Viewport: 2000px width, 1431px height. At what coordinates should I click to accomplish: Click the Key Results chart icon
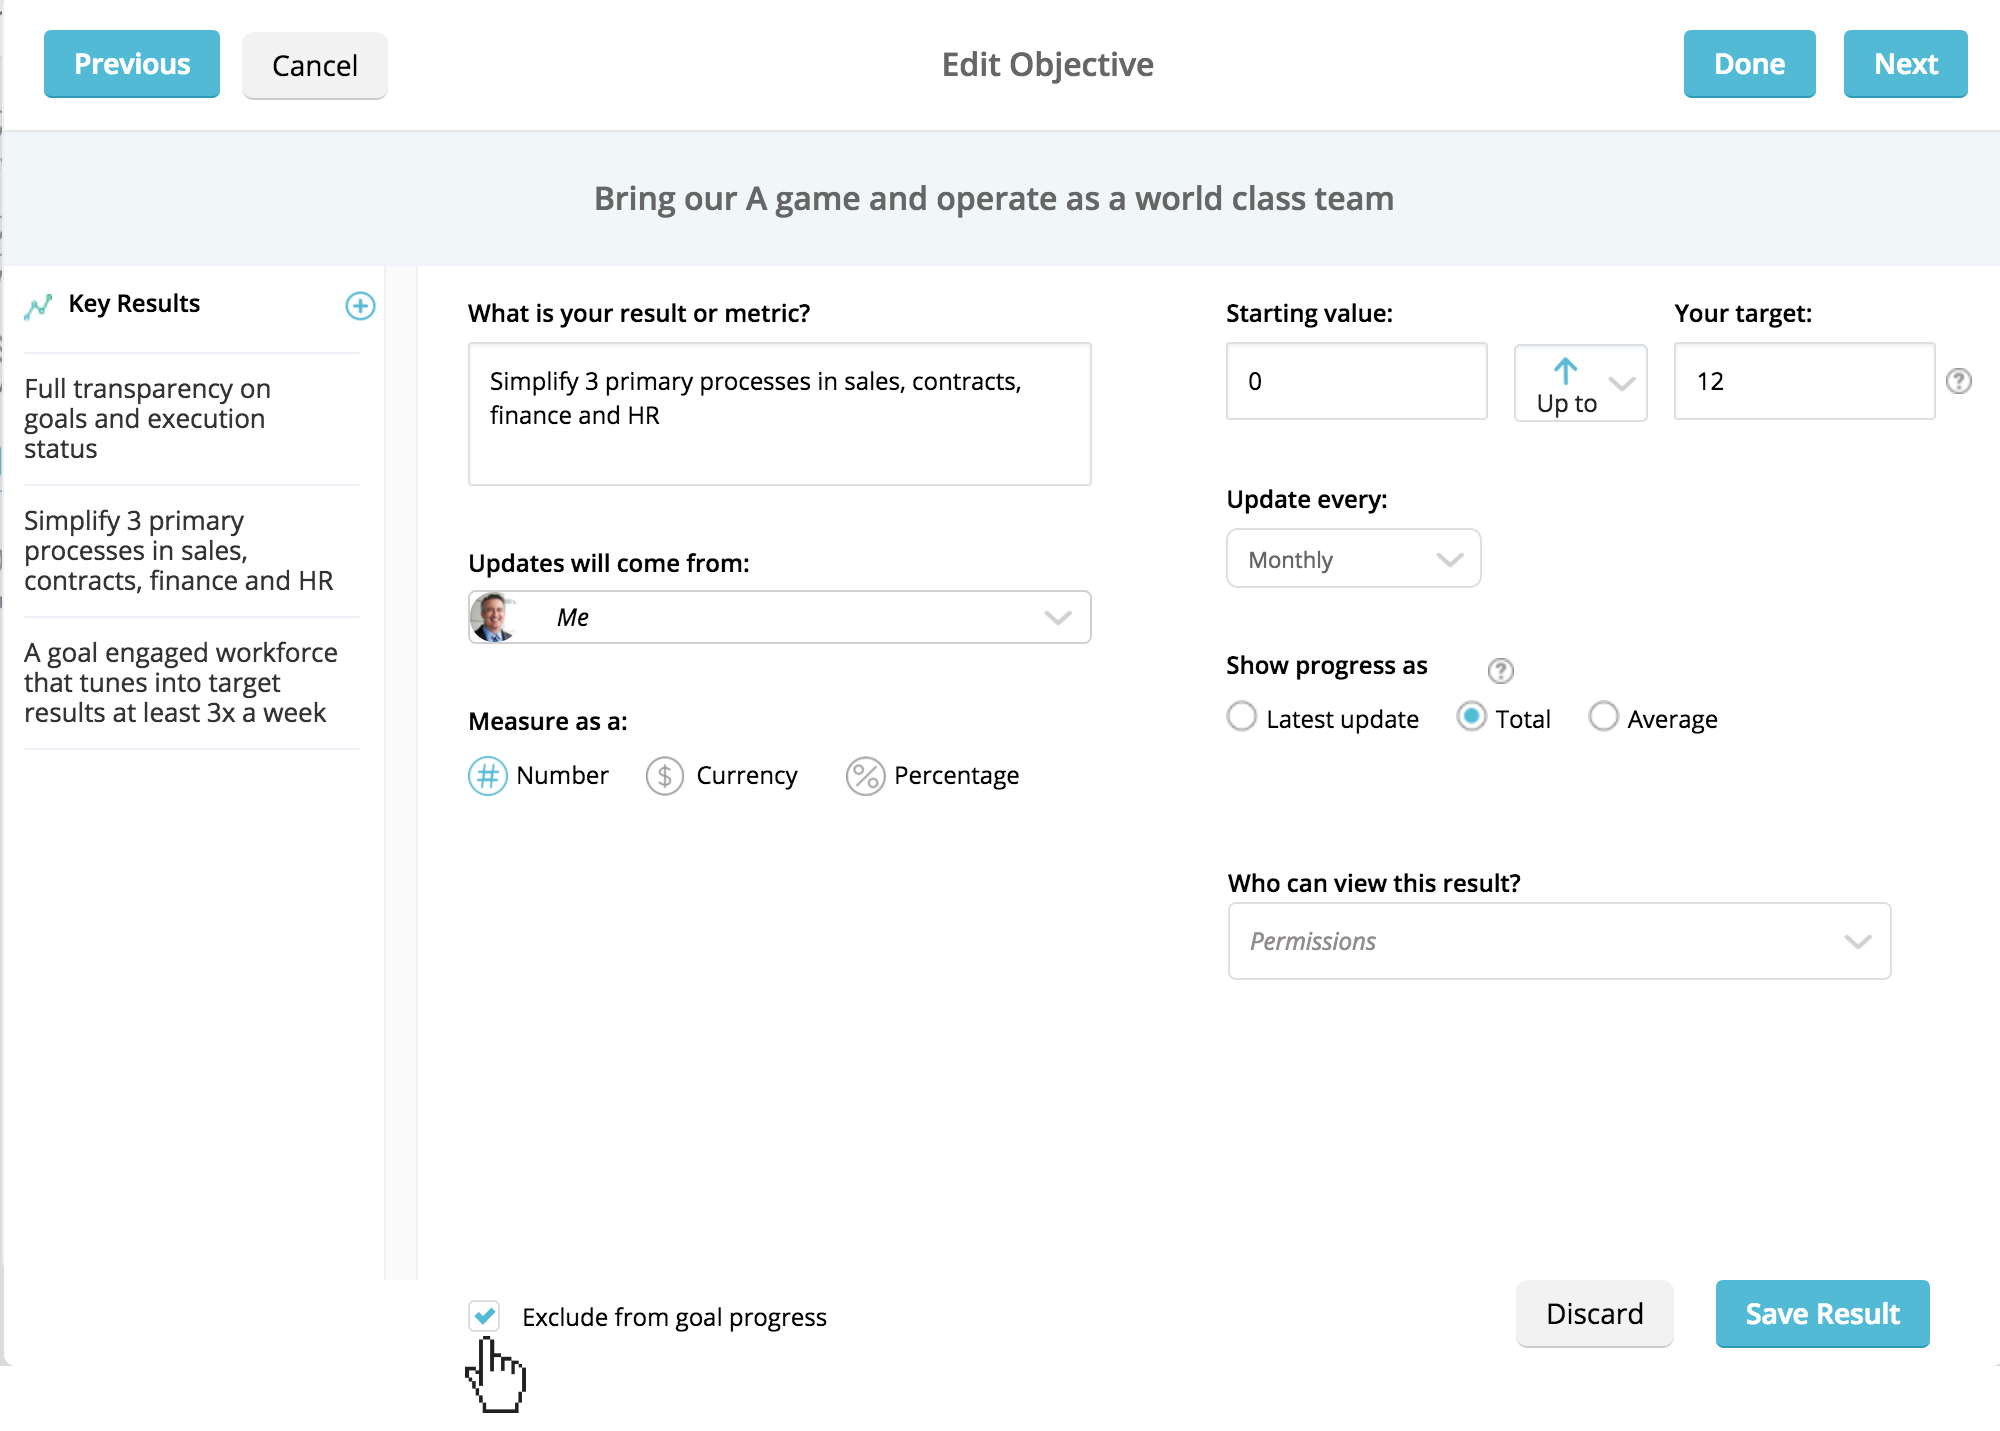38,306
